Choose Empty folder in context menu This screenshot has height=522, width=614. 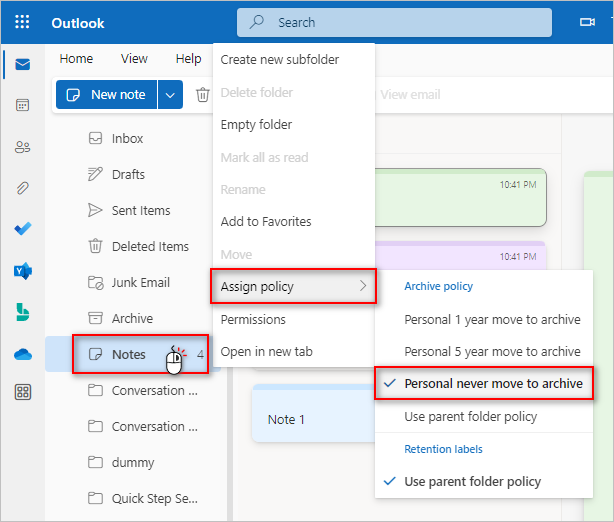[293, 125]
